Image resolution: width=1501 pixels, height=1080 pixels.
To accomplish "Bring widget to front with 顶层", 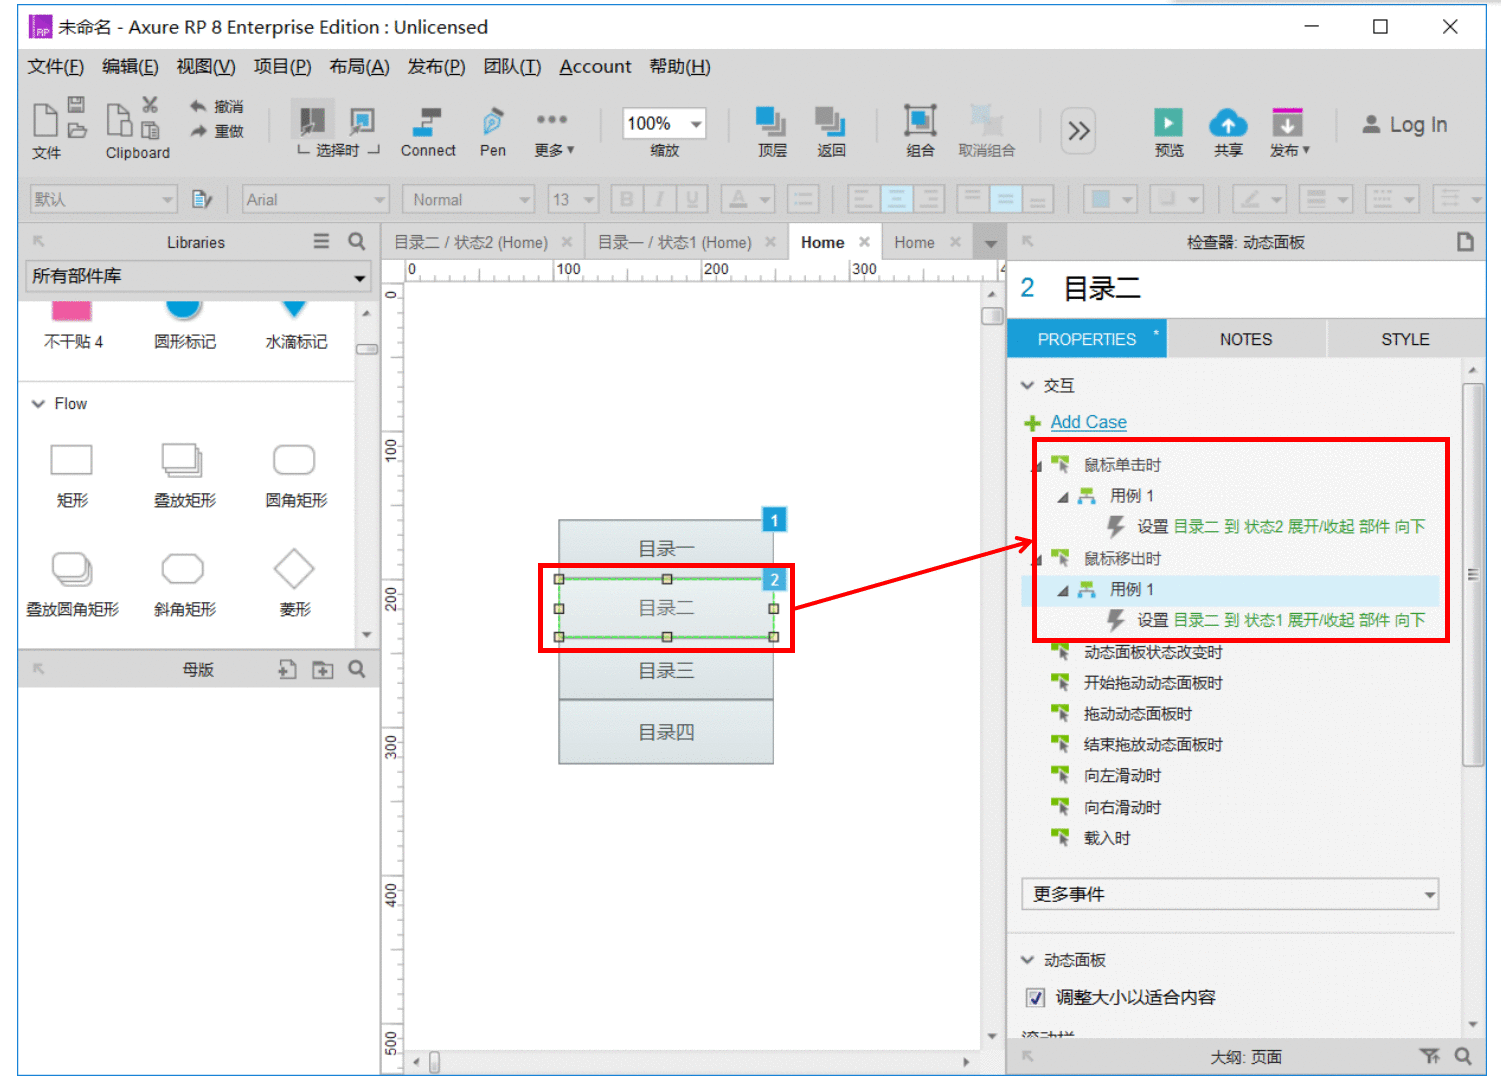I will 771,132.
